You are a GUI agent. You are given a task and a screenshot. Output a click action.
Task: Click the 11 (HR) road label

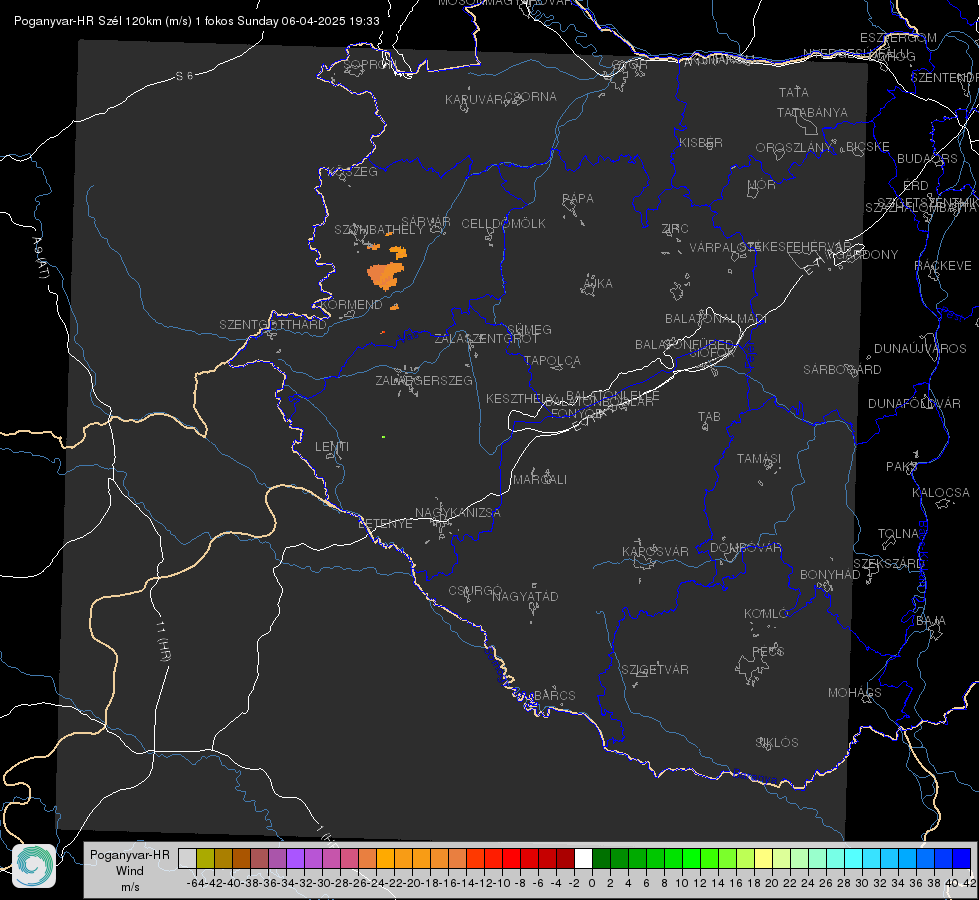click(x=162, y=641)
